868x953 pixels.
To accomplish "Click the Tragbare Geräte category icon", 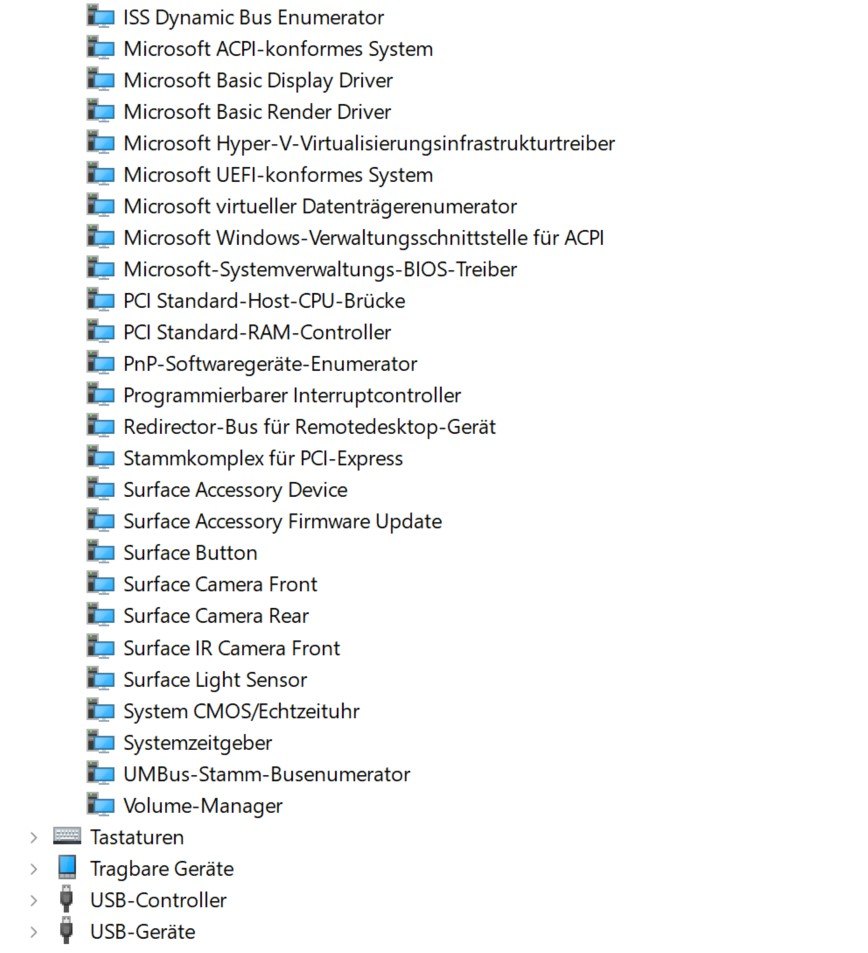I will 67,869.
